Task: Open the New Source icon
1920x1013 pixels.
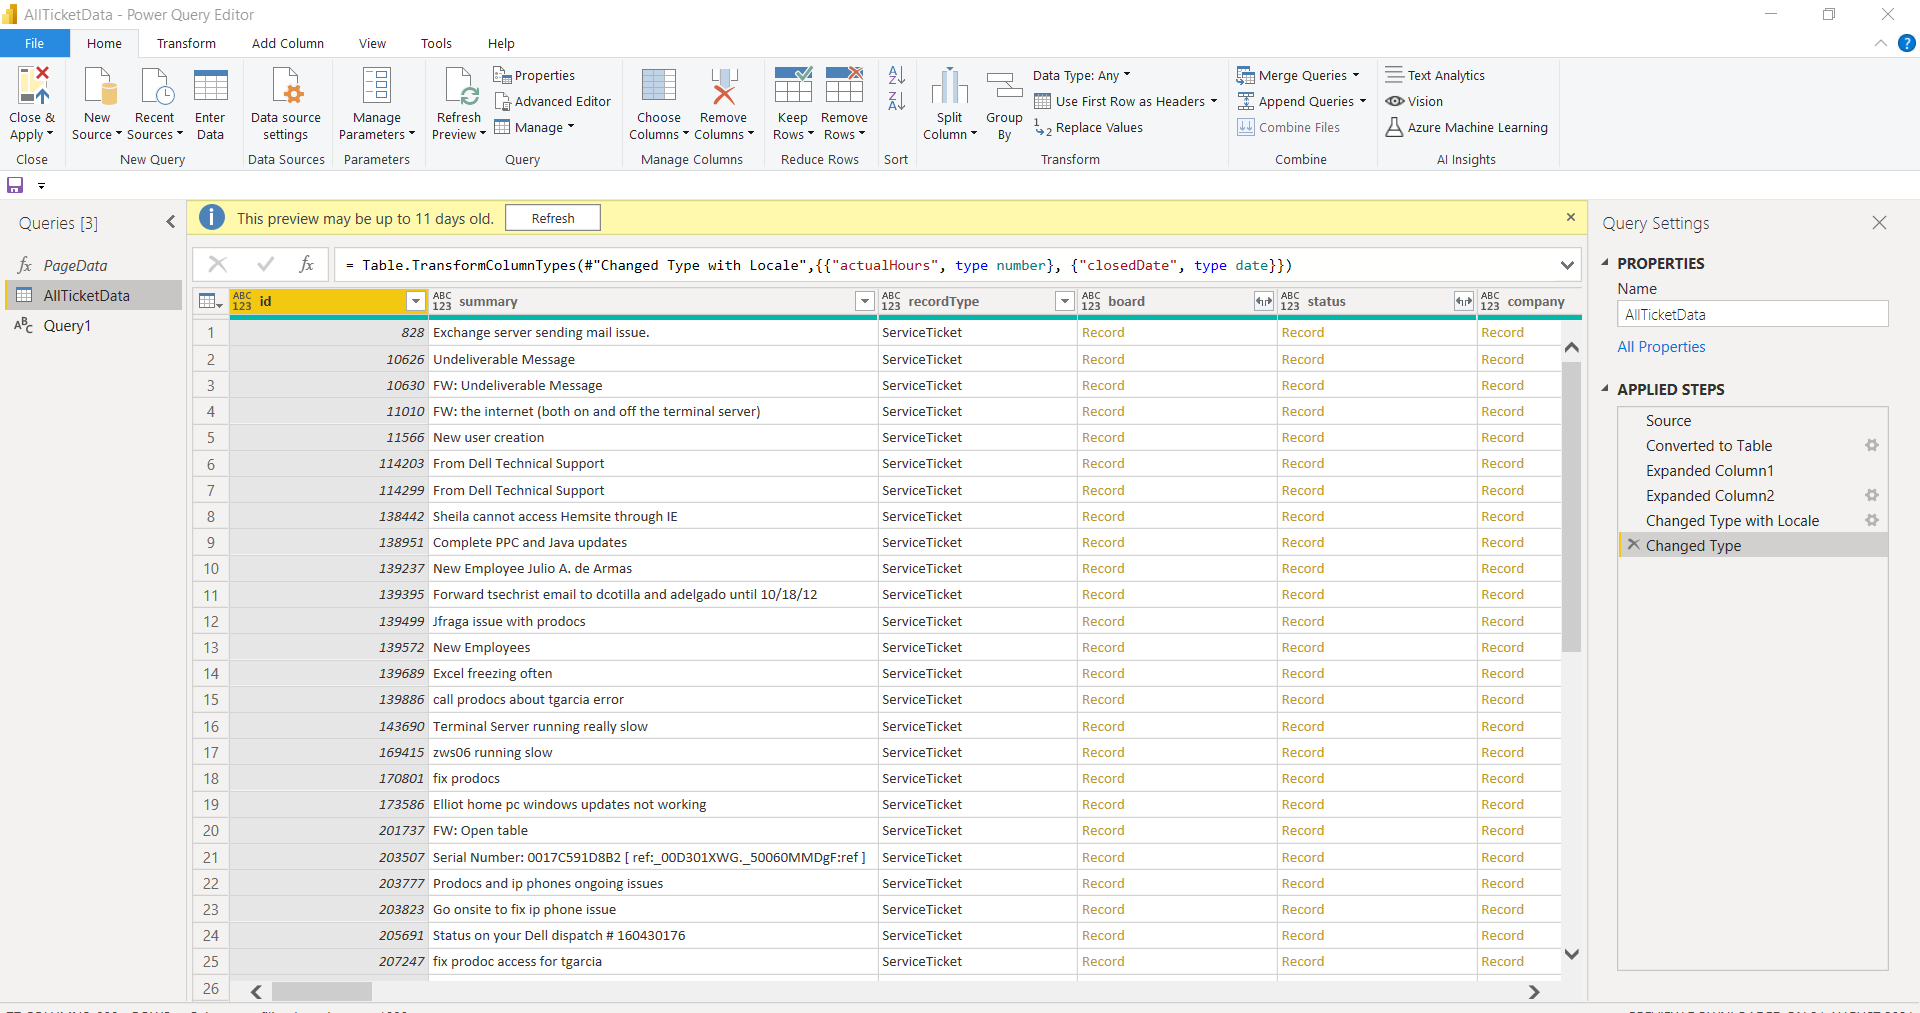Action: coord(98,86)
